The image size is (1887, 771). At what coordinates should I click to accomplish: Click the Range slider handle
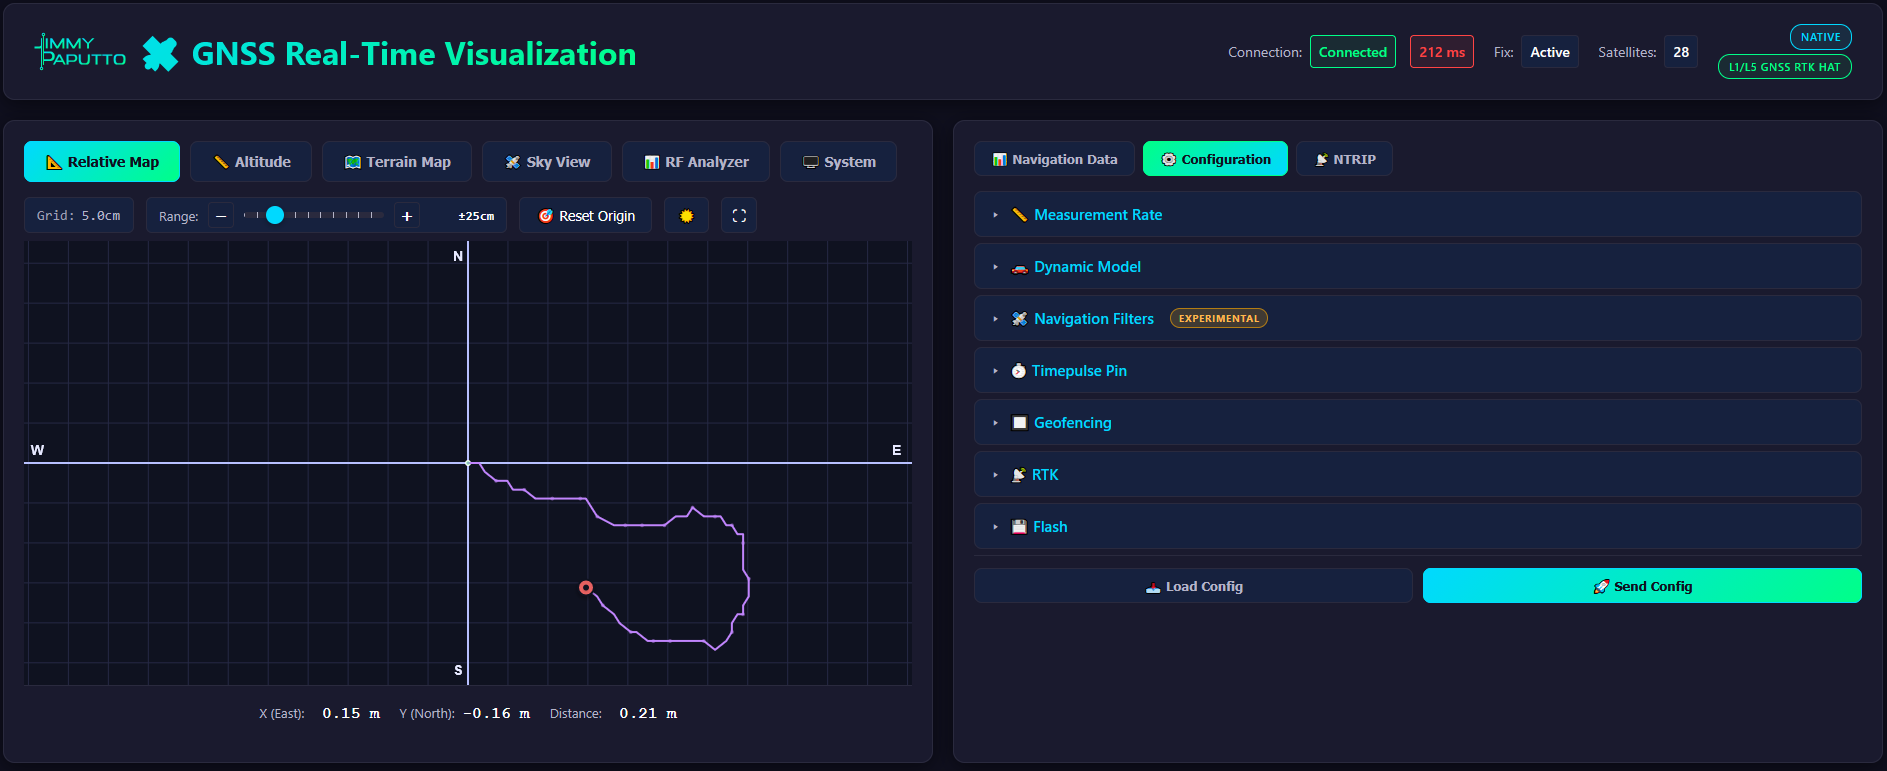(275, 215)
